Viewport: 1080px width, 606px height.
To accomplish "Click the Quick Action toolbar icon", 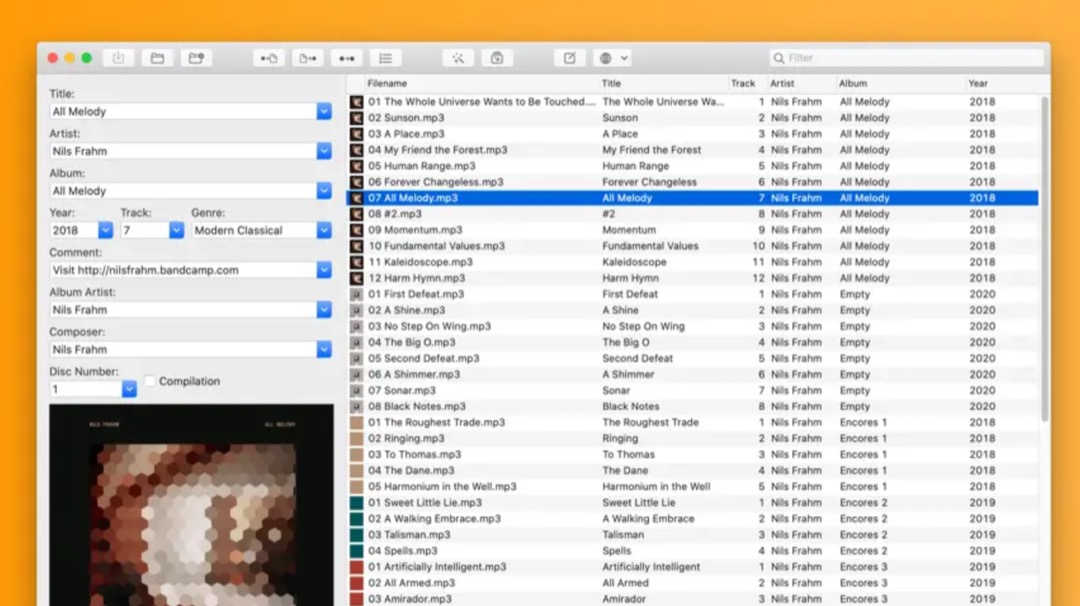I will [497, 58].
